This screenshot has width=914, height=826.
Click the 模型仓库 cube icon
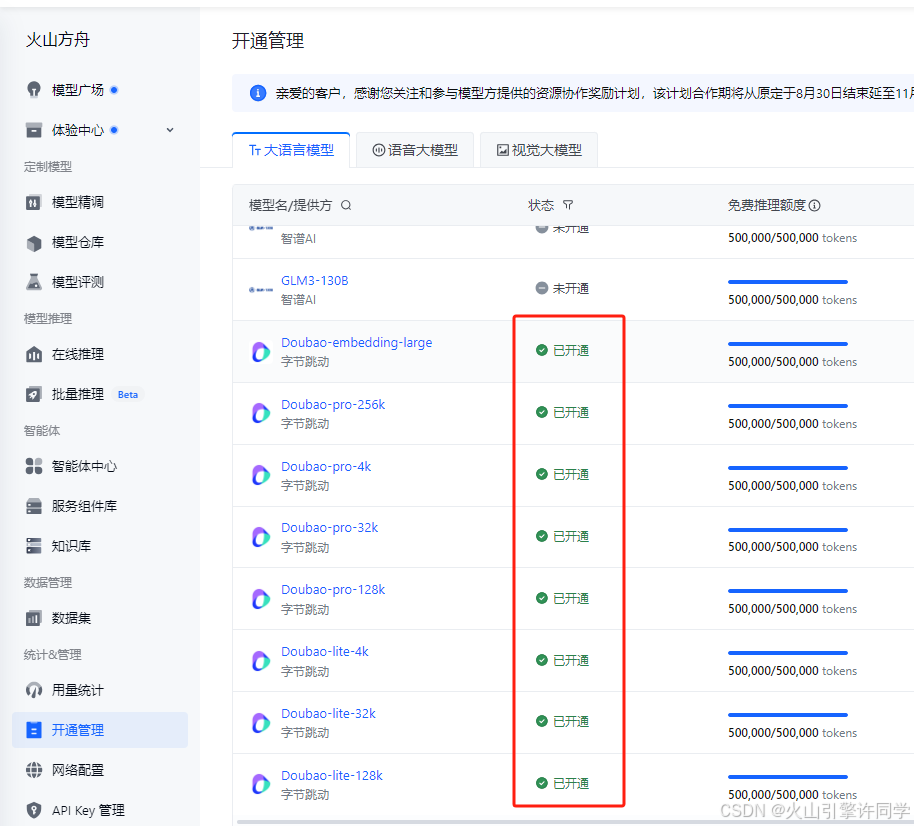(34, 242)
